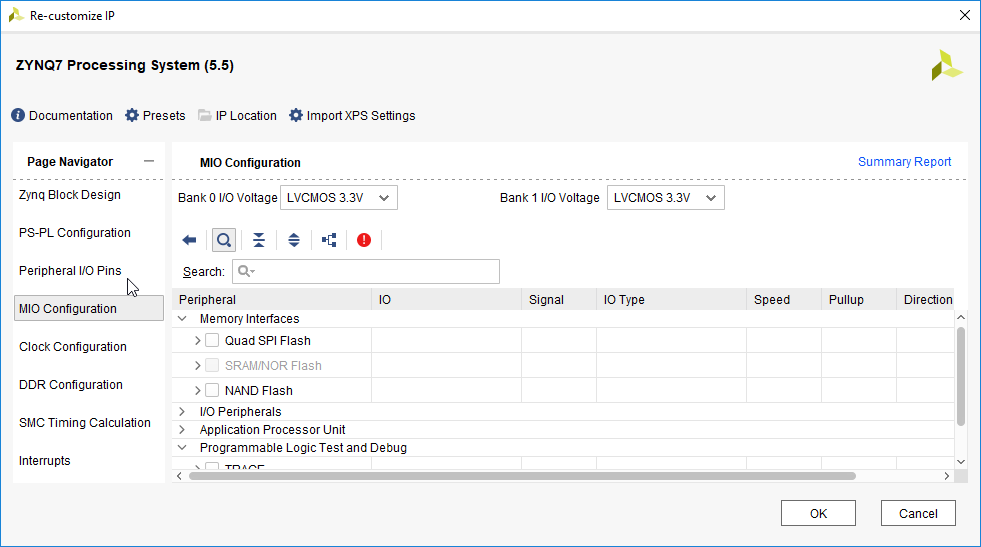Open Bank 0 I/O Voltage dropdown
Image resolution: width=981 pixels, height=547 pixels.
pos(338,198)
